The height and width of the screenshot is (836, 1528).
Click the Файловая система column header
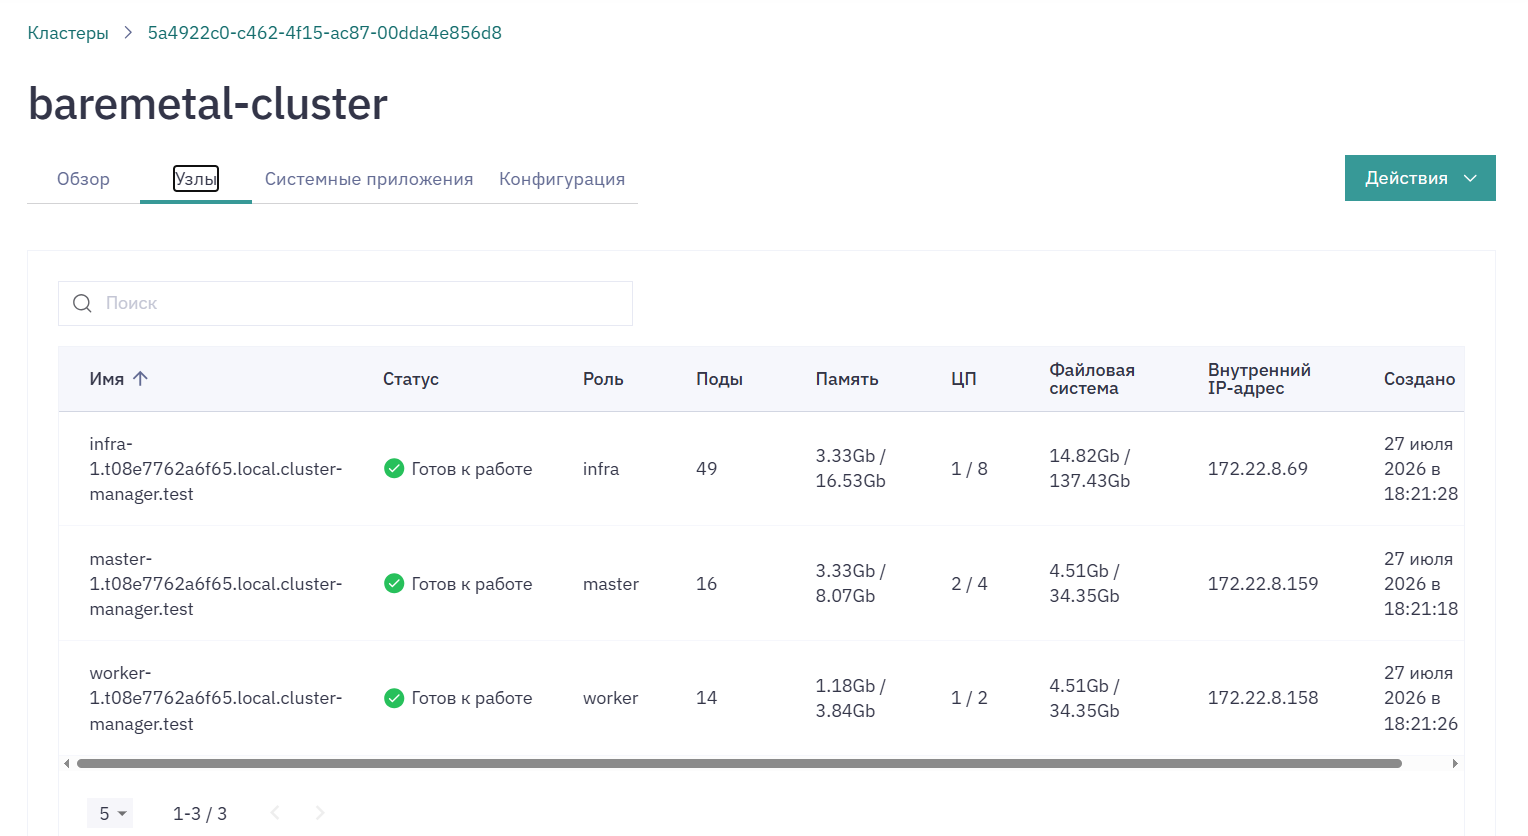(x=1092, y=379)
